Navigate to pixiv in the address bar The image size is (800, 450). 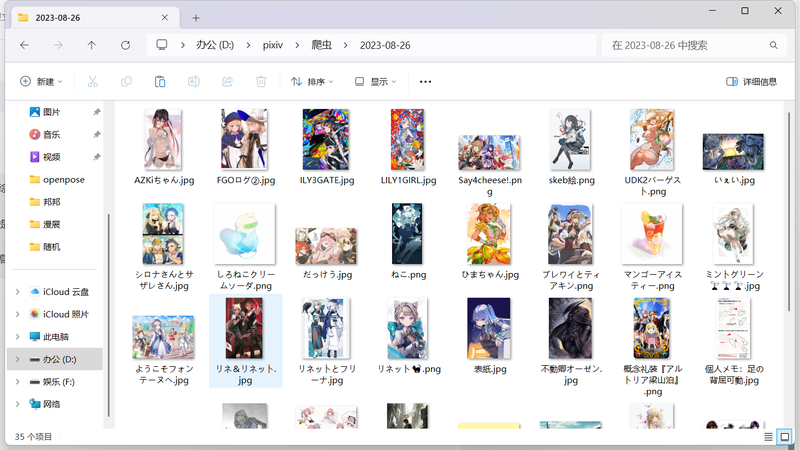click(x=272, y=45)
